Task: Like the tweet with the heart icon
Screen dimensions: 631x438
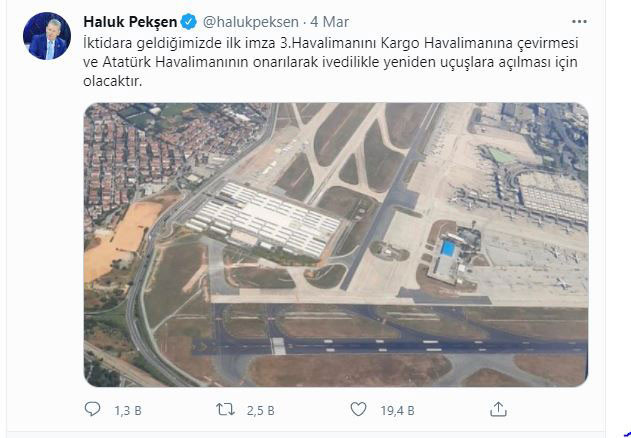Action: coord(358,409)
